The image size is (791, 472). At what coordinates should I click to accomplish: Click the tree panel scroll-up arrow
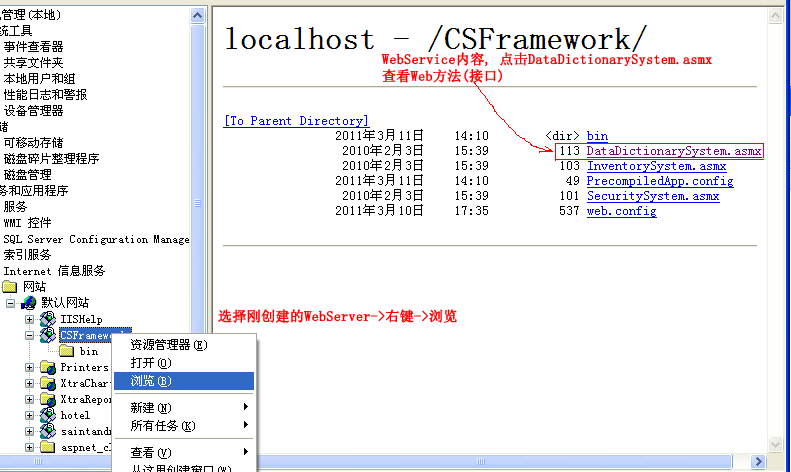tap(198, 8)
